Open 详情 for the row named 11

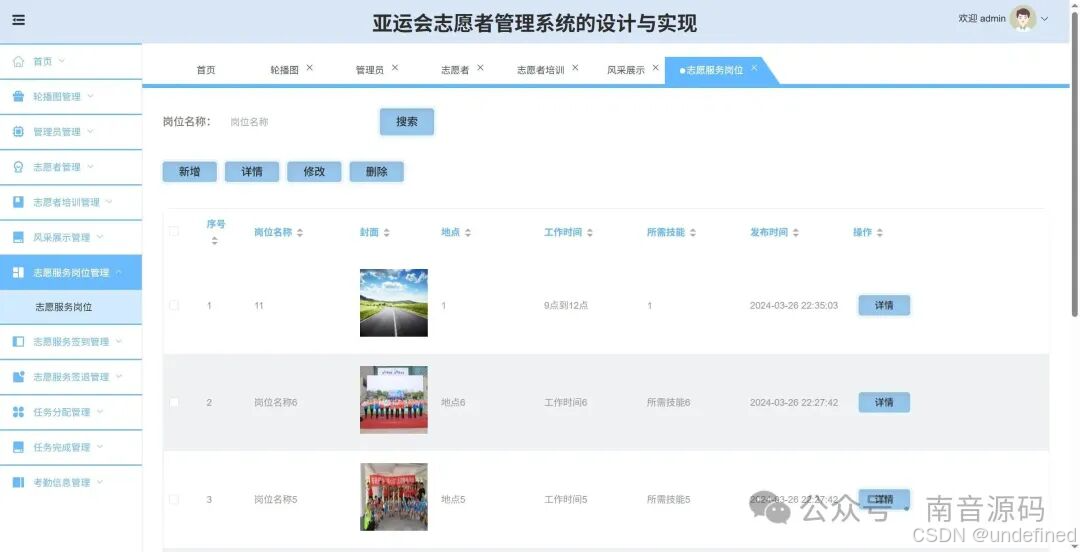tap(884, 305)
